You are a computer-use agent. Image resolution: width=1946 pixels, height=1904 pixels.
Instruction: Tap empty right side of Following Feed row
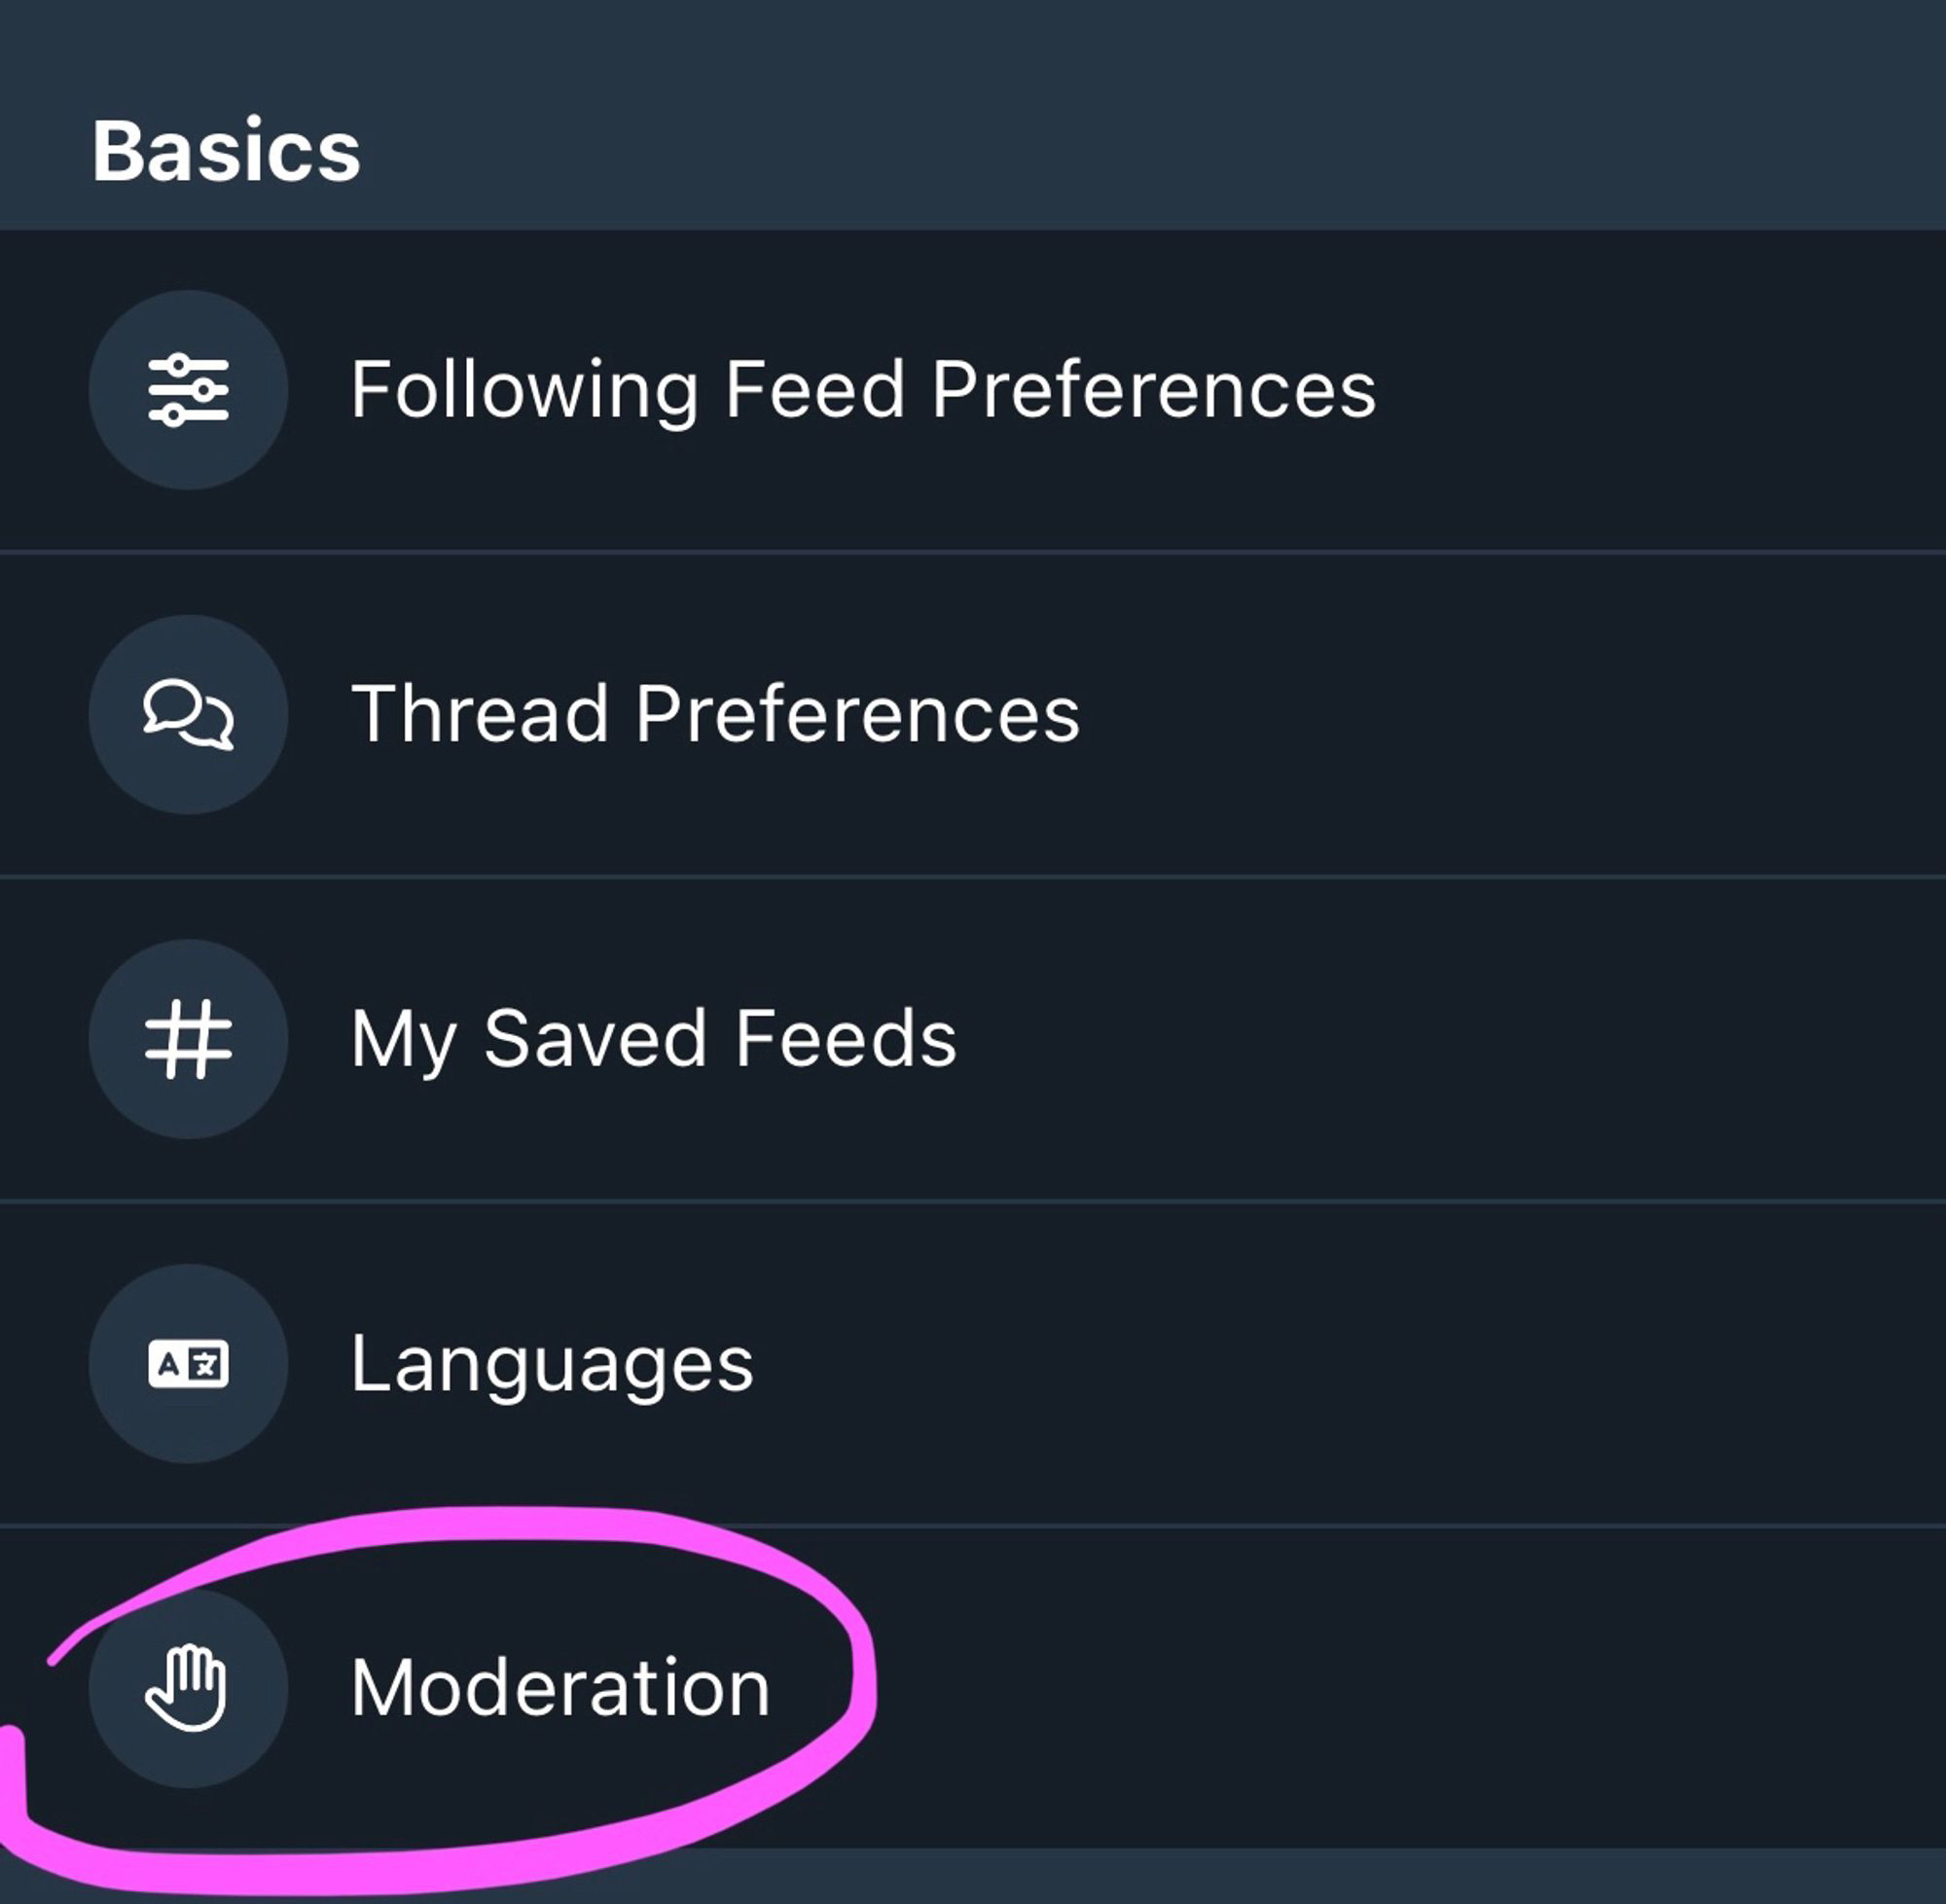pyautogui.click(x=1650, y=389)
